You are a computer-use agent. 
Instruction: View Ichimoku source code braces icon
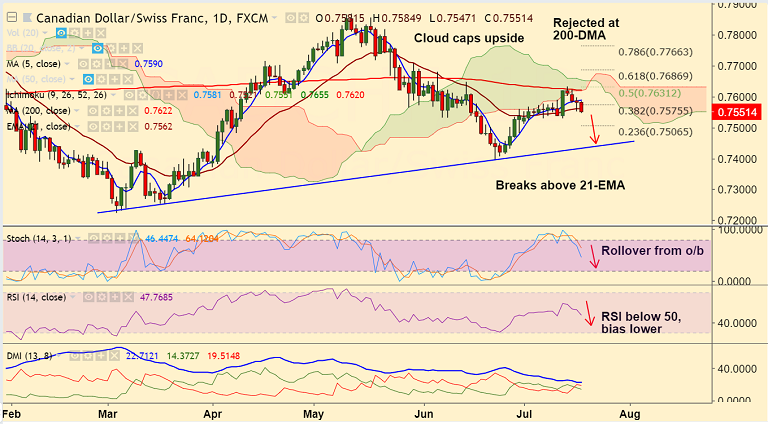[x=156, y=95]
